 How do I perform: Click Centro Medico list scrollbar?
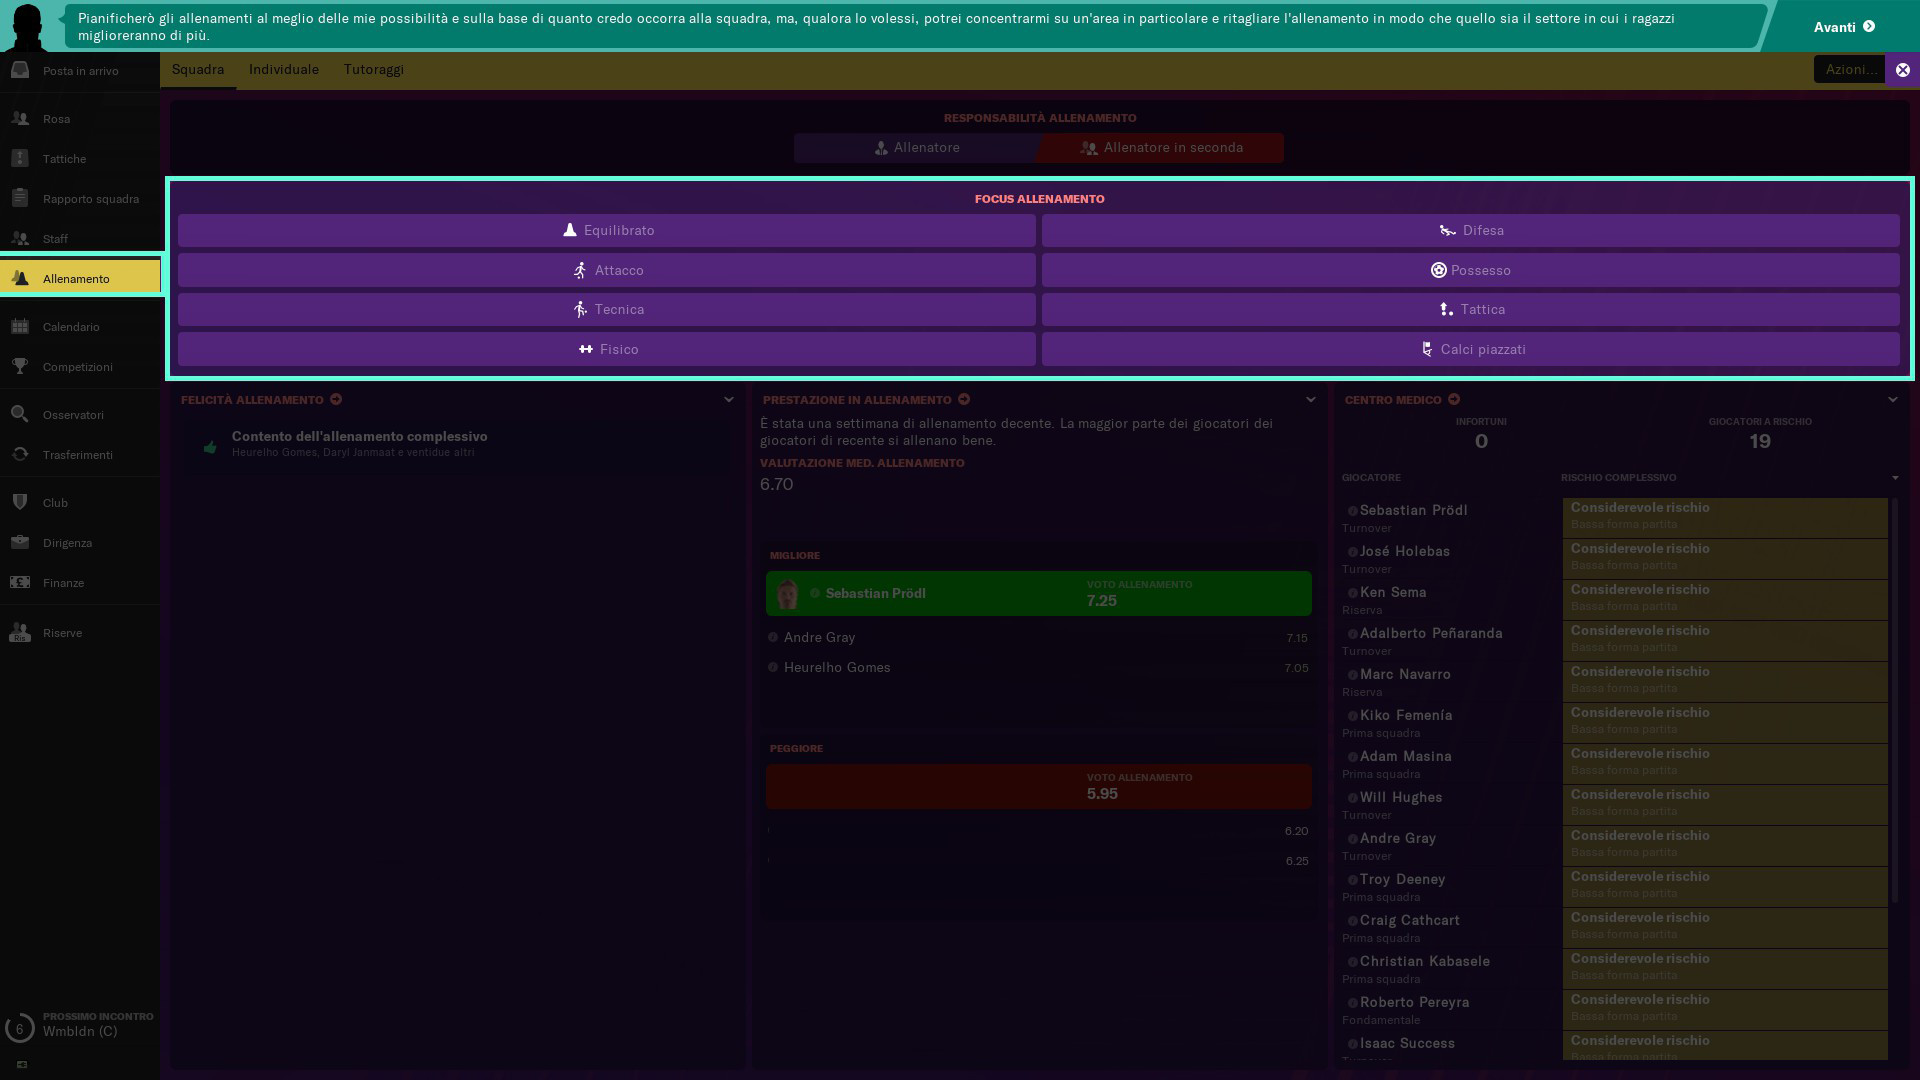pyautogui.click(x=1895, y=700)
